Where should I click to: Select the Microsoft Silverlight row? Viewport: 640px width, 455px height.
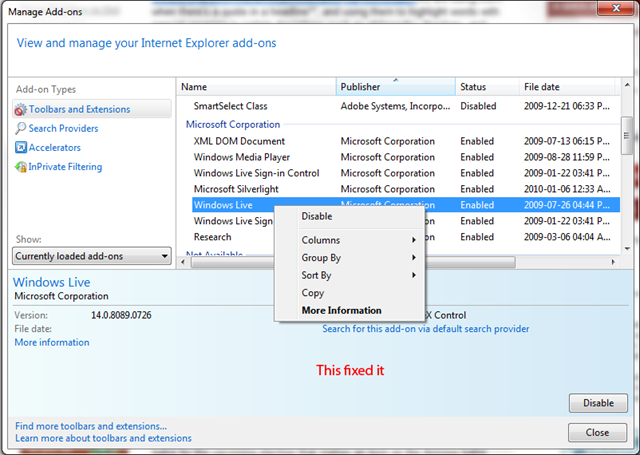406,189
